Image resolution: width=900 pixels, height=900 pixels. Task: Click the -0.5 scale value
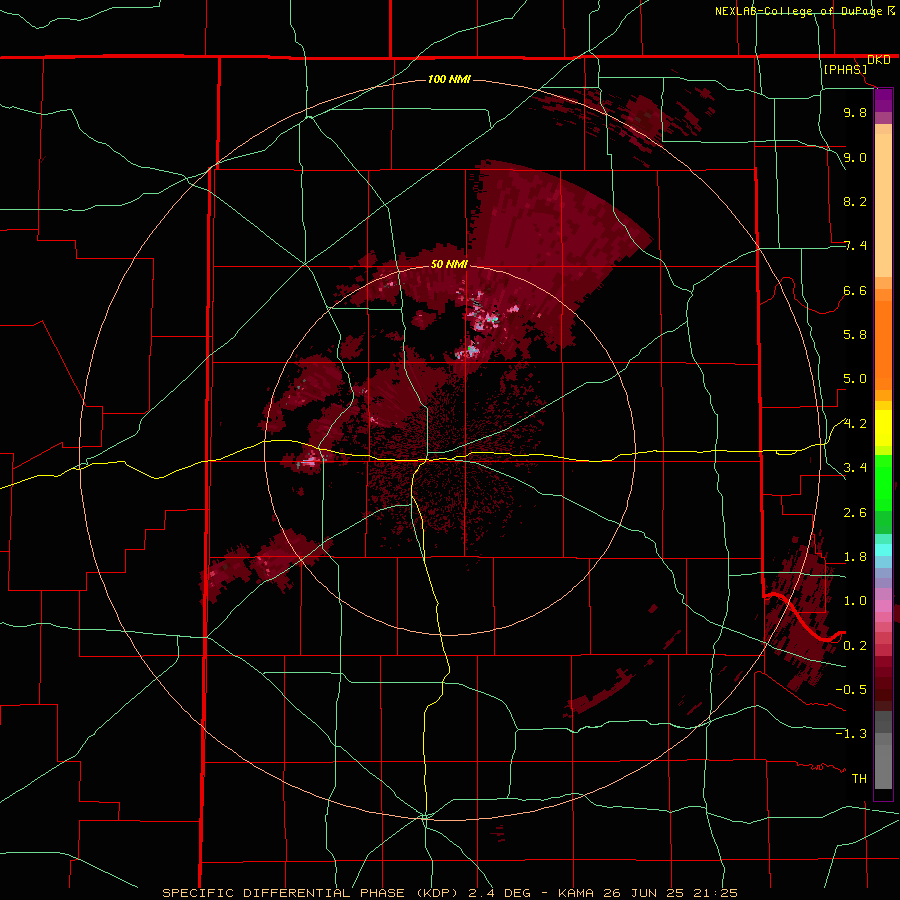(851, 690)
